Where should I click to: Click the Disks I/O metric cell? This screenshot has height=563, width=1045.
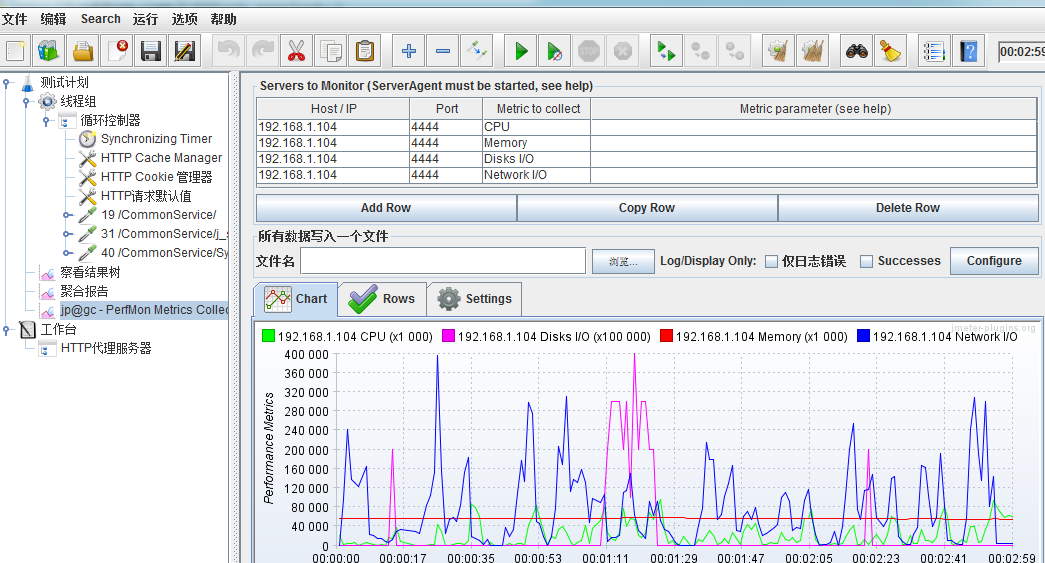click(x=536, y=159)
